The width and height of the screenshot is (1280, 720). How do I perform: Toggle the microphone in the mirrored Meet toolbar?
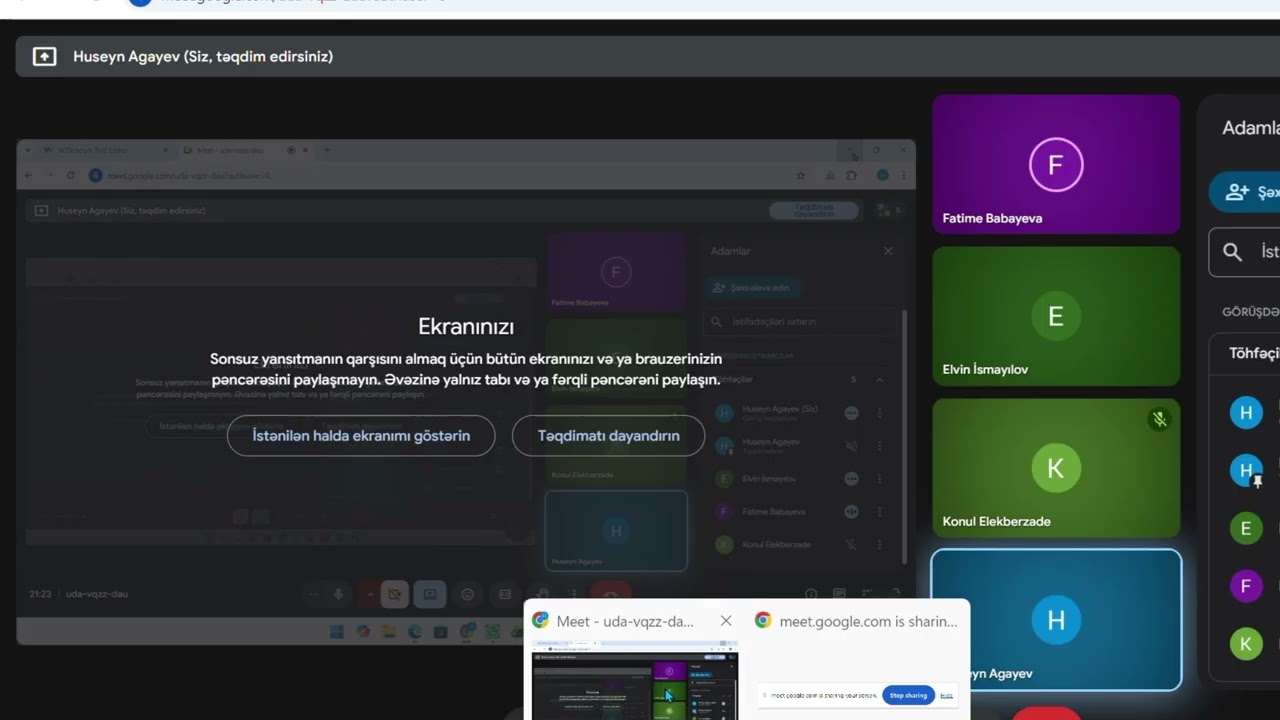(x=338, y=594)
